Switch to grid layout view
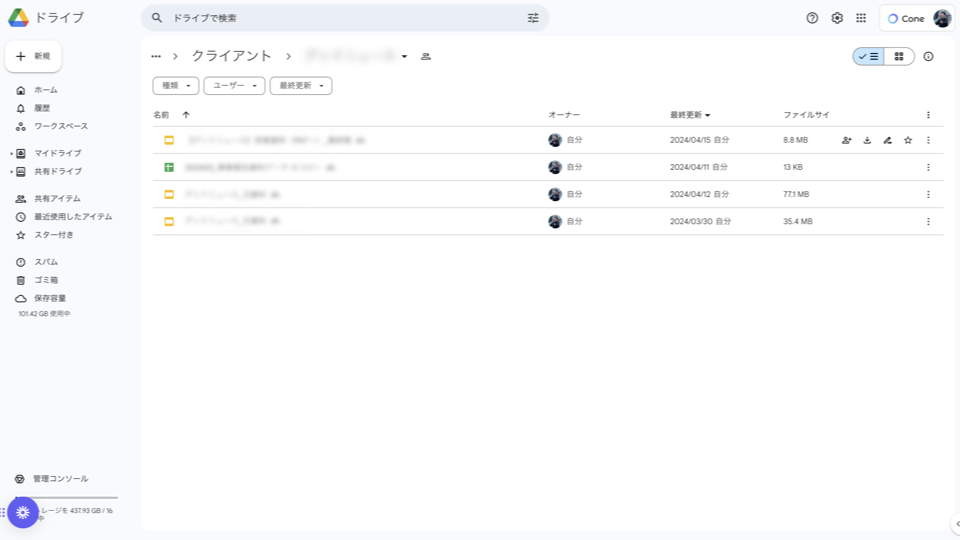Screen dimensions: 960x540 899,57
